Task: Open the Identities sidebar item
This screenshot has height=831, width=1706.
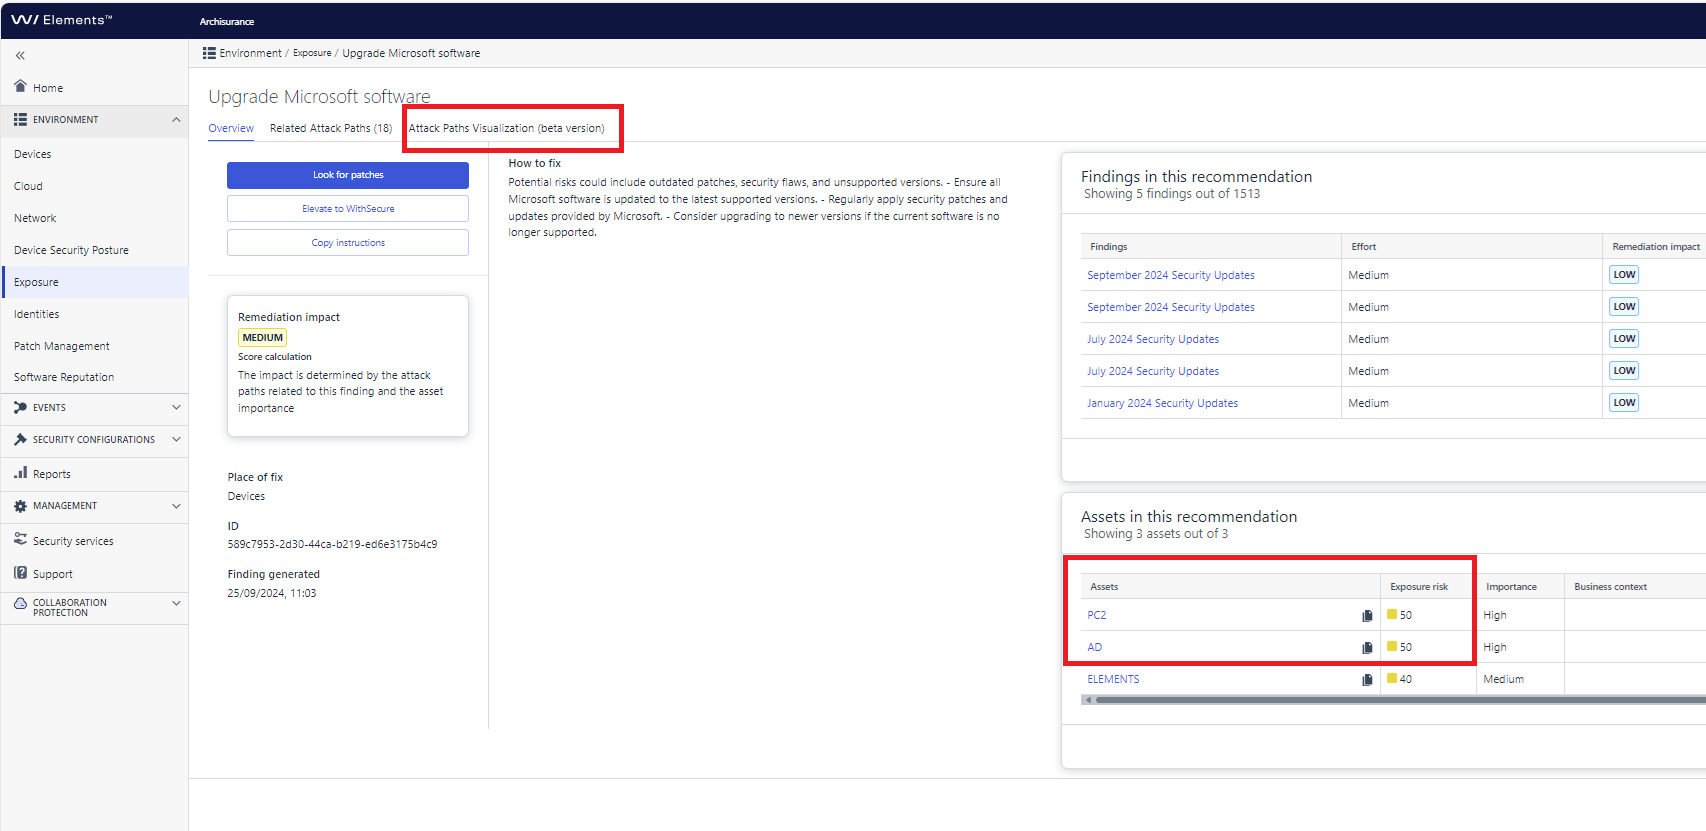Action: tap(37, 314)
